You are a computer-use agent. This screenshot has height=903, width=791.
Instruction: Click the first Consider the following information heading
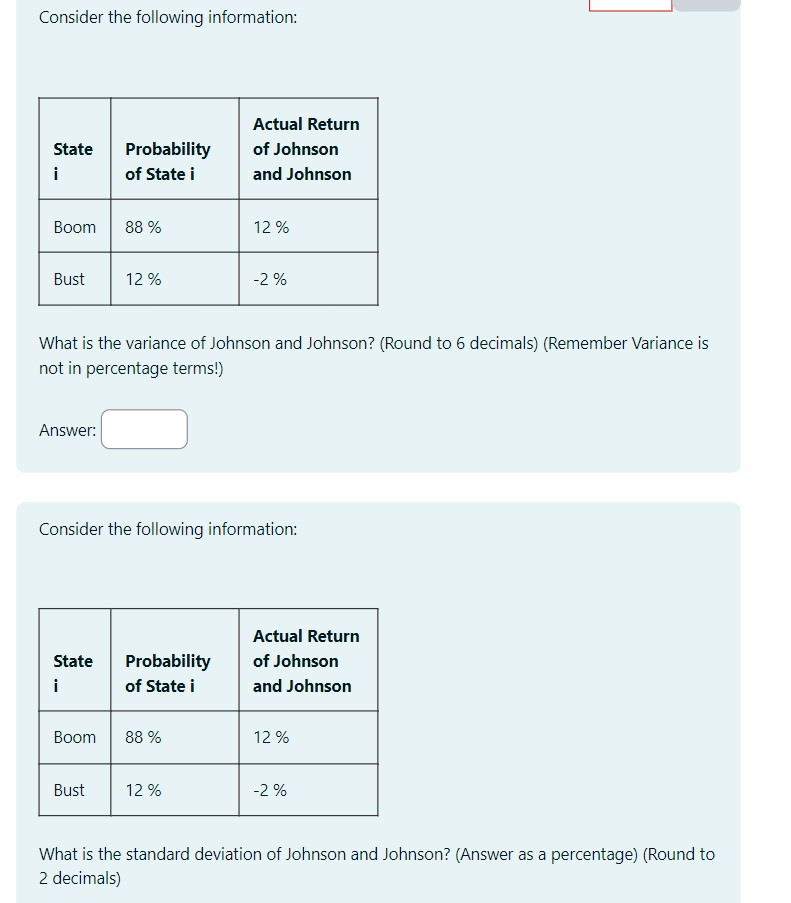pos(167,17)
